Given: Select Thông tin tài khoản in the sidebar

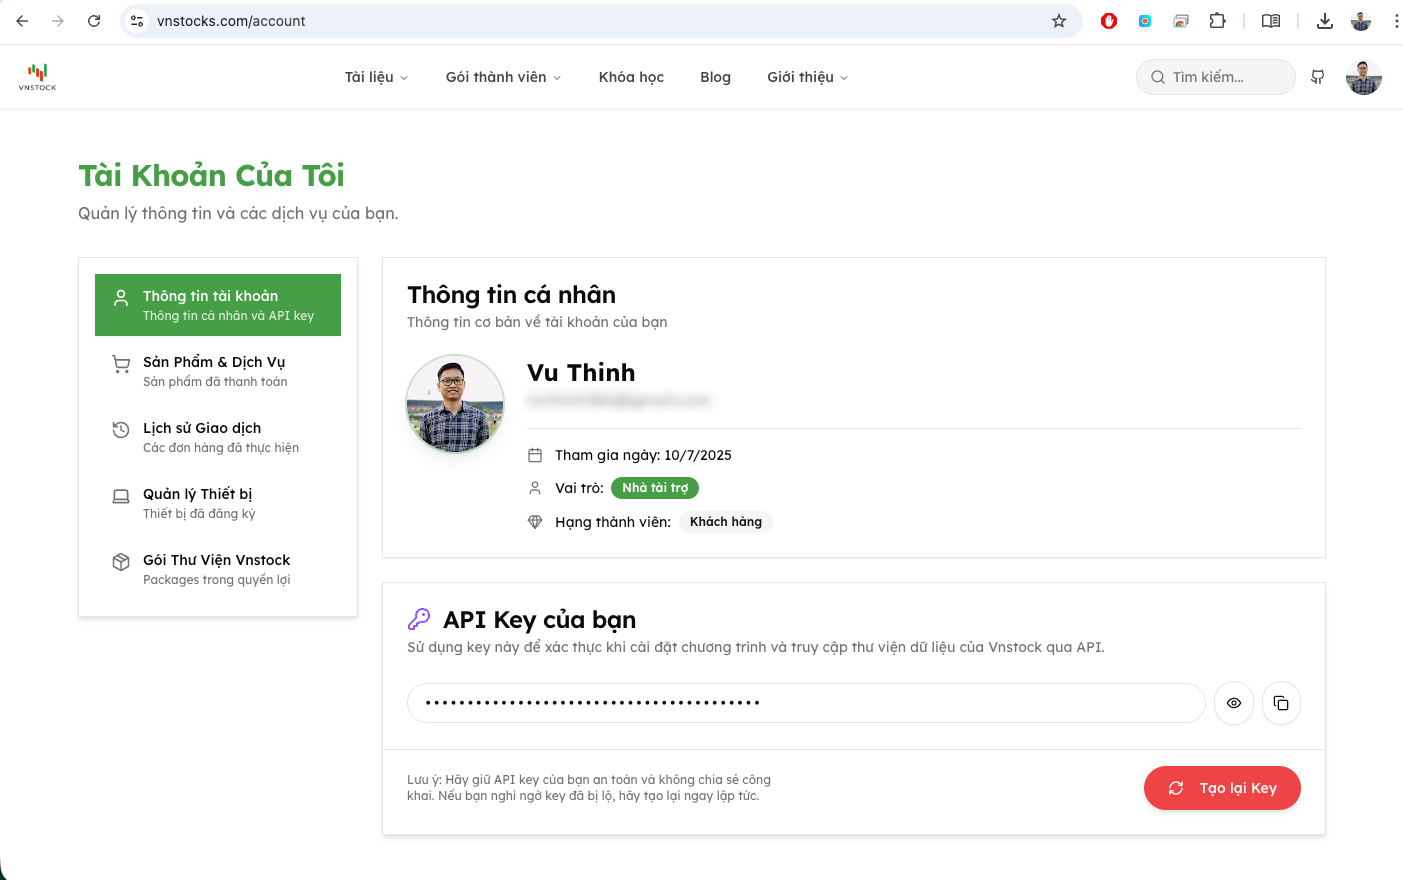Looking at the screenshot, I should 217,305.
